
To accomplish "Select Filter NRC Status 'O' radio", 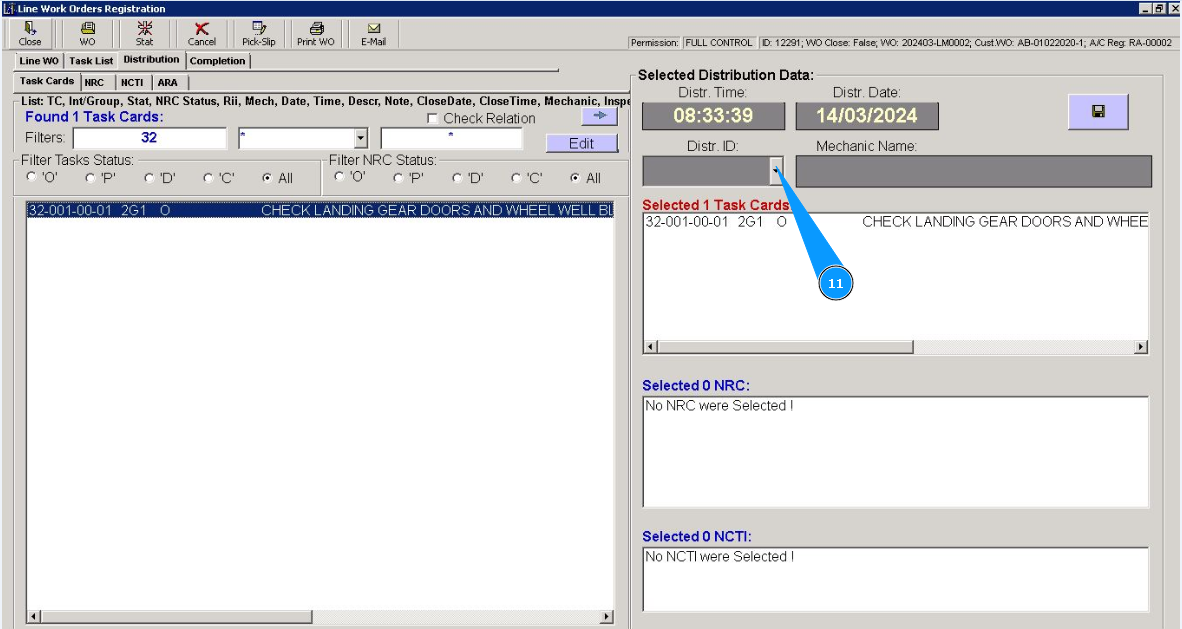I will pos(339,177).
